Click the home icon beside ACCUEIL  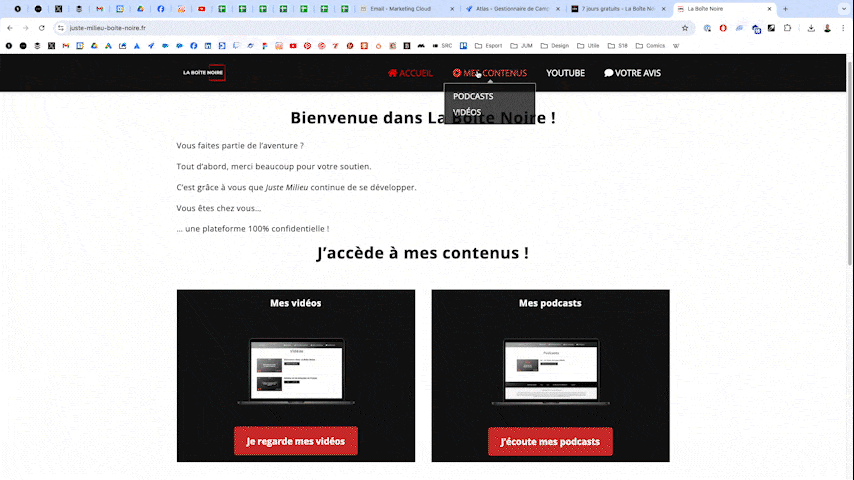click(393, 73)
